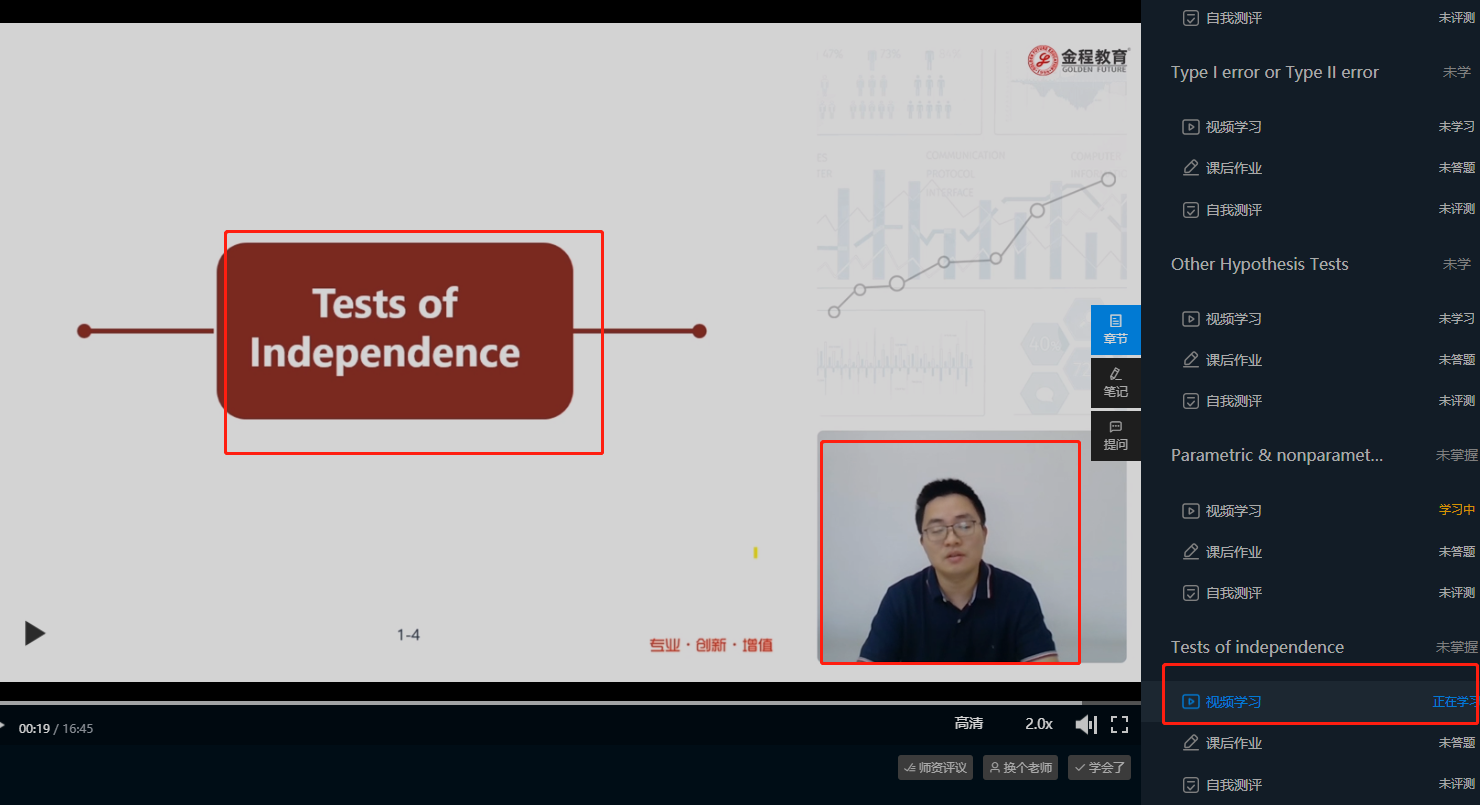Enter fullscreen mode with the fullscreen icon
1480x805 pixels.
point(1119,725)
